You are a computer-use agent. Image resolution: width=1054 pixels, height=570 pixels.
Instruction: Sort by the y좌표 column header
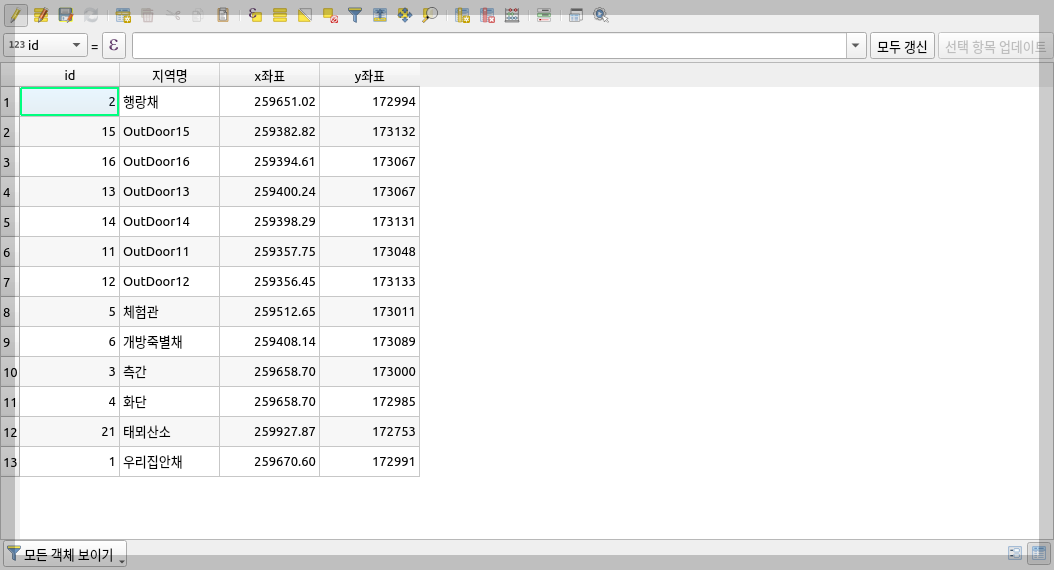tap(369, 75)
